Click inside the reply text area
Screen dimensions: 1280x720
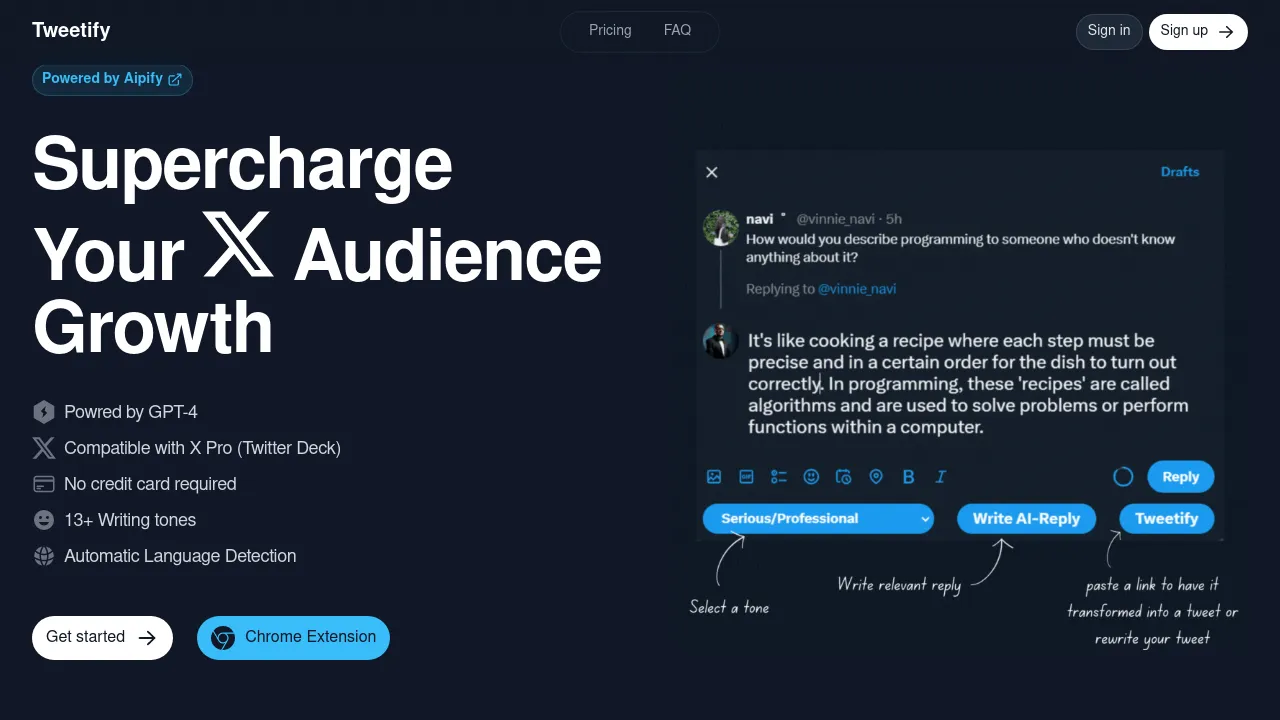[968, 384]
